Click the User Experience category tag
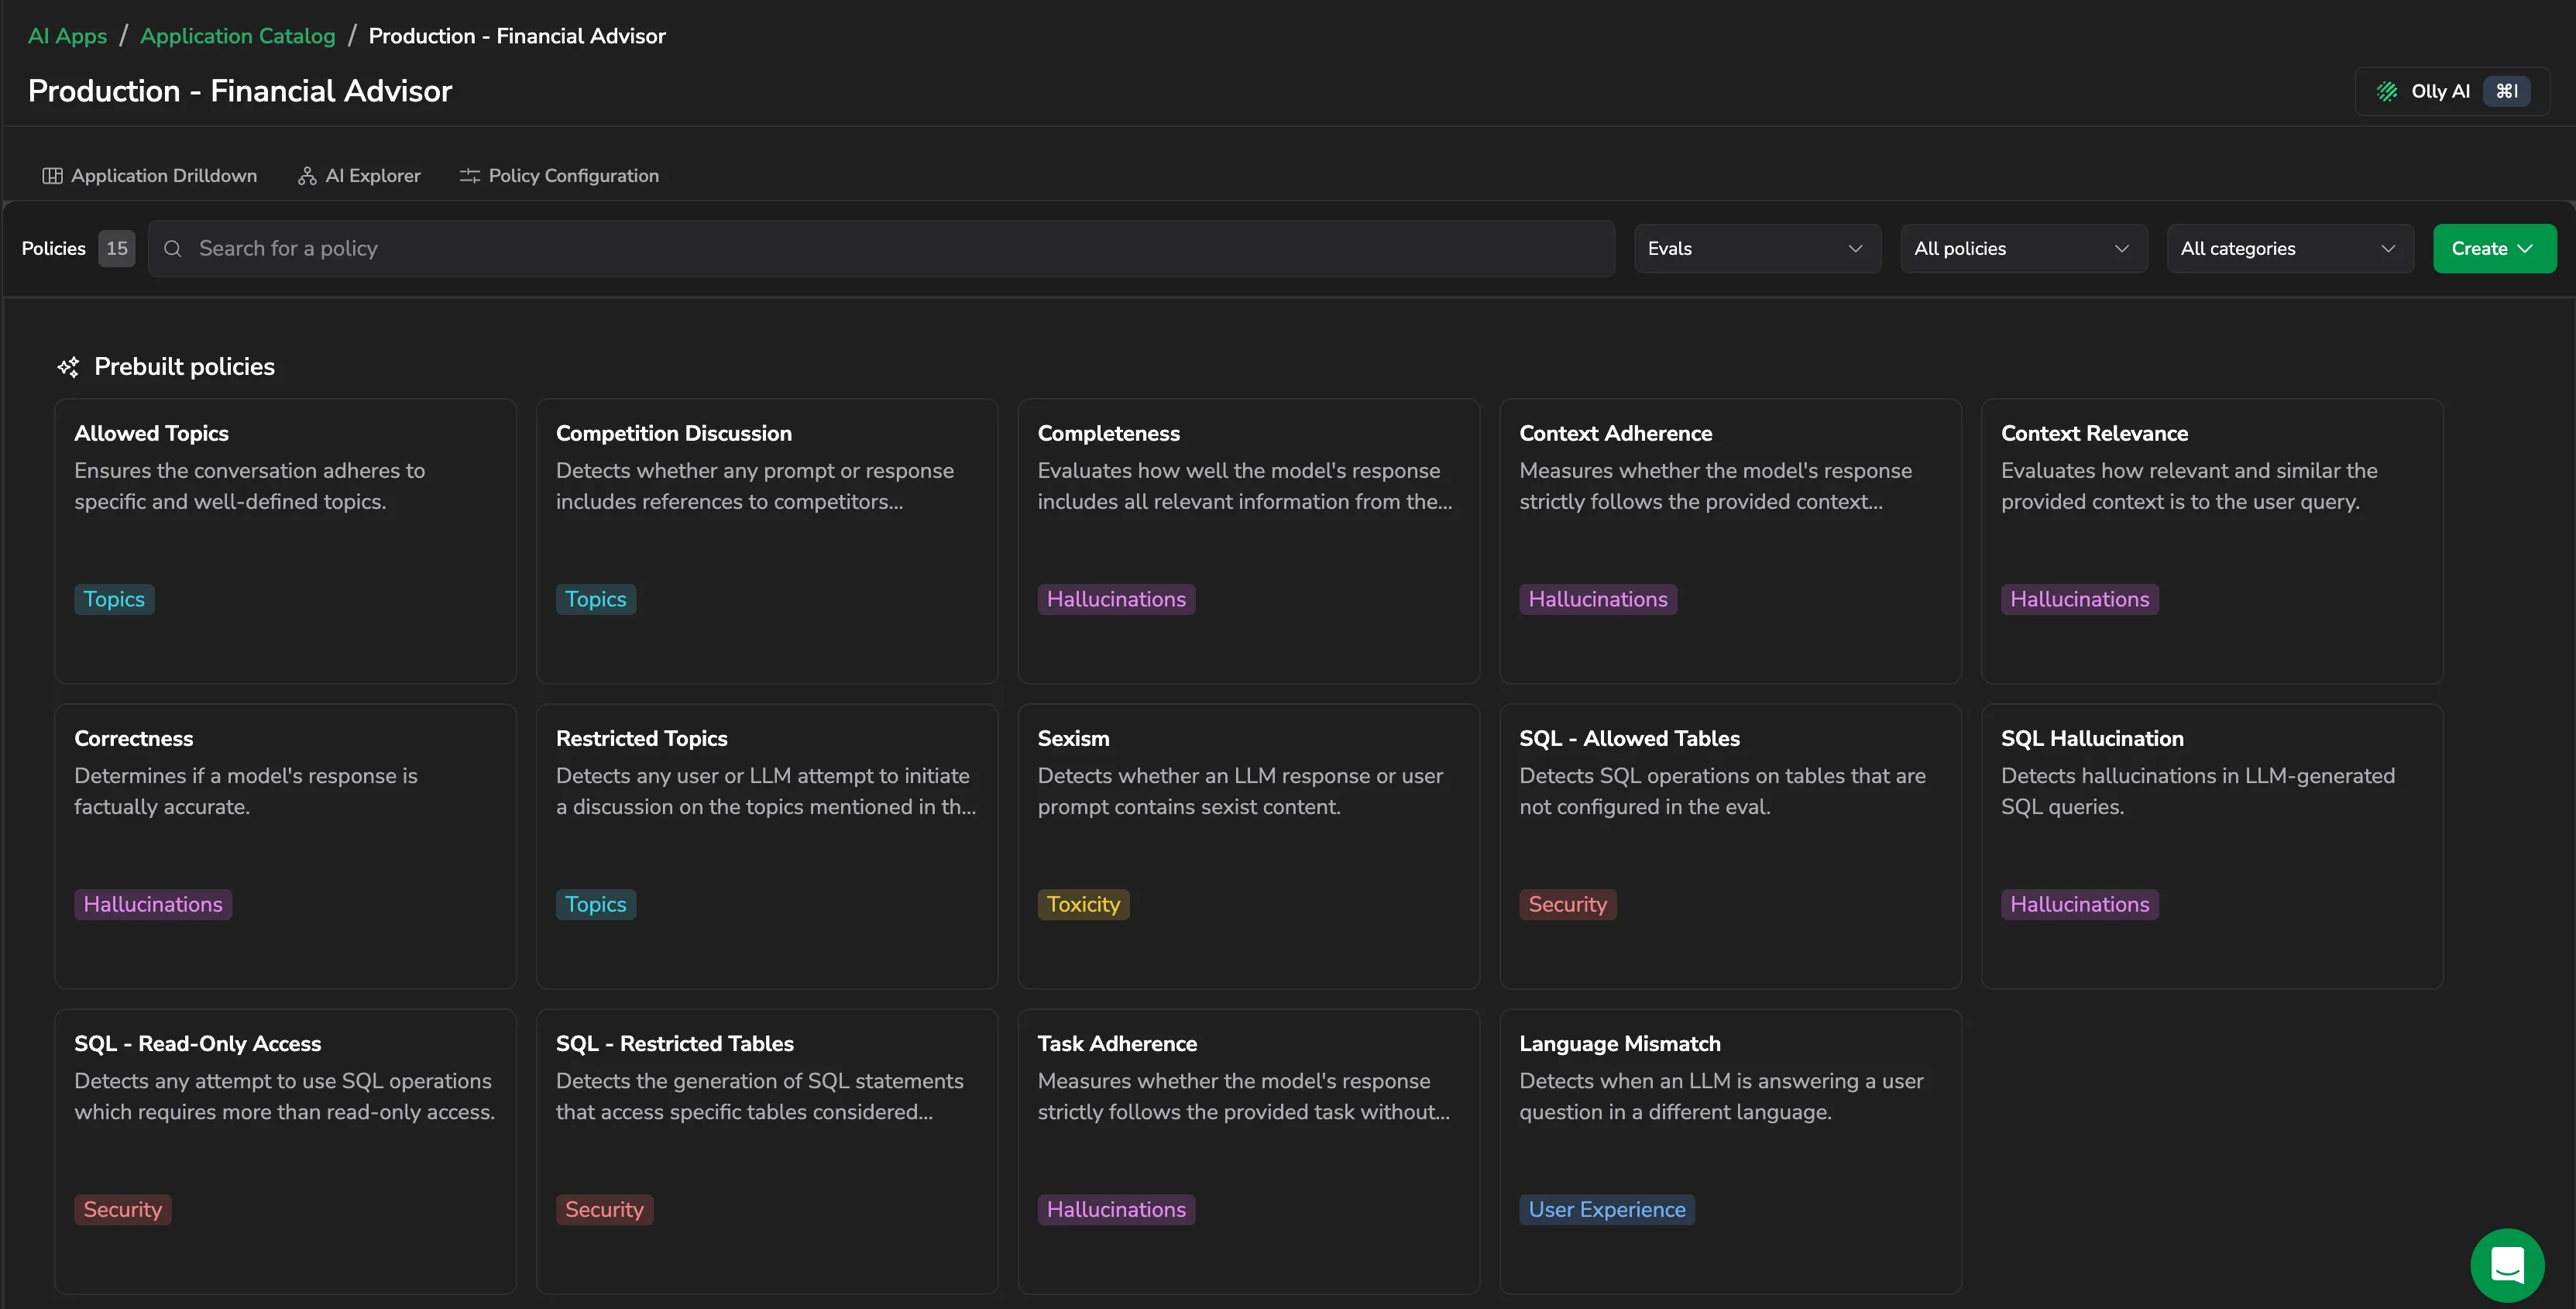 coord(1606,1210)
